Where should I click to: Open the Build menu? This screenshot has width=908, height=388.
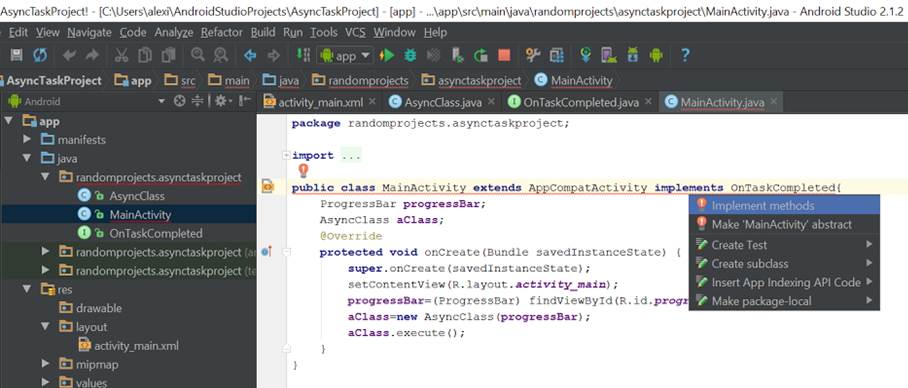point(263,32)
